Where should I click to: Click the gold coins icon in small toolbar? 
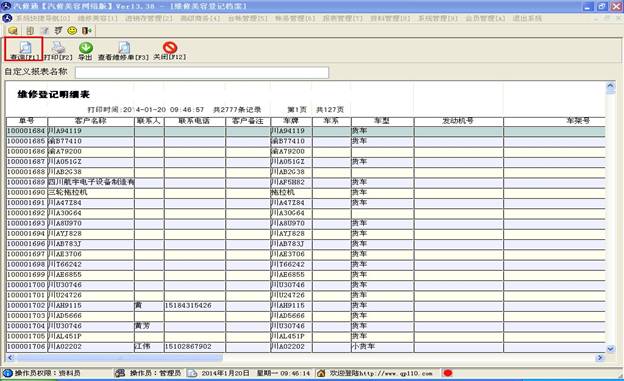(x=13, y=30)
